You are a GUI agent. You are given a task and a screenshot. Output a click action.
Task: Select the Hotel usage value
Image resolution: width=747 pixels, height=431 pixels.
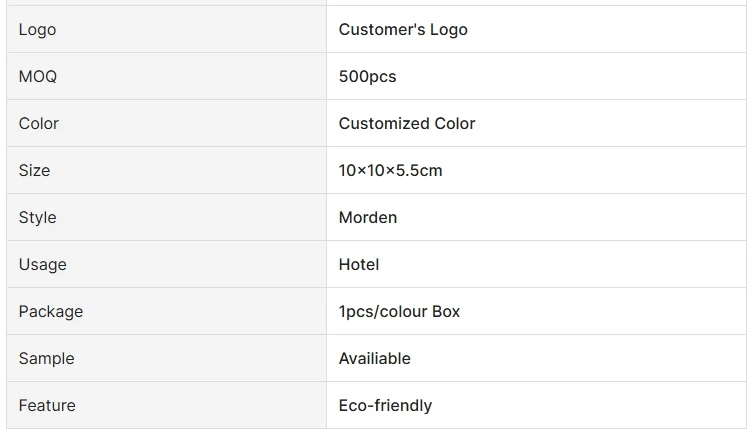(x=359, y=265)
